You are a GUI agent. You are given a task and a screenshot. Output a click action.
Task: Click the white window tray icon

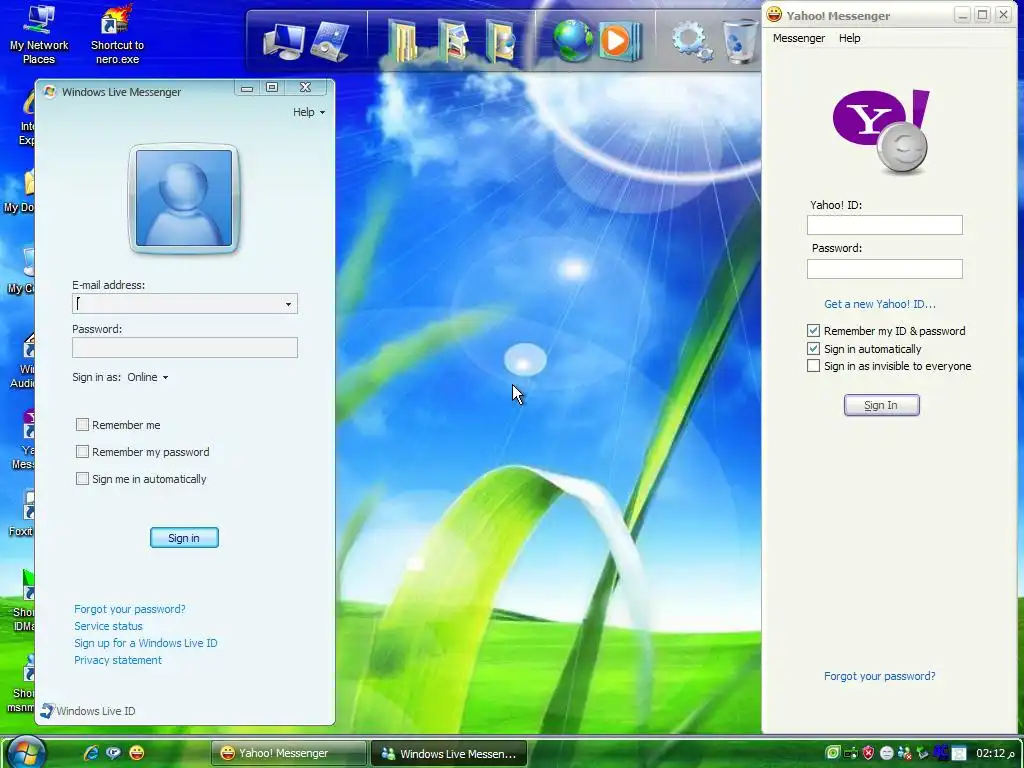958,753
